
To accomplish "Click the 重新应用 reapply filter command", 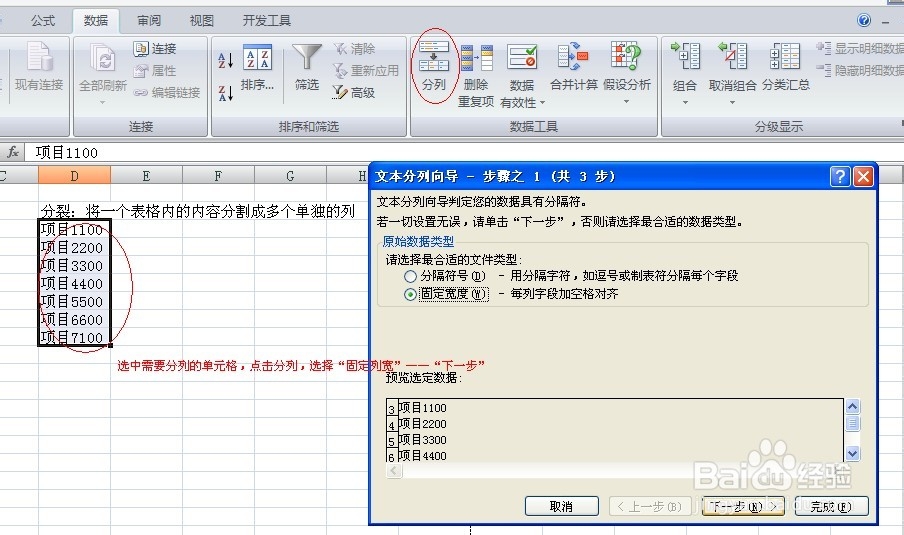I will (366, 71).
